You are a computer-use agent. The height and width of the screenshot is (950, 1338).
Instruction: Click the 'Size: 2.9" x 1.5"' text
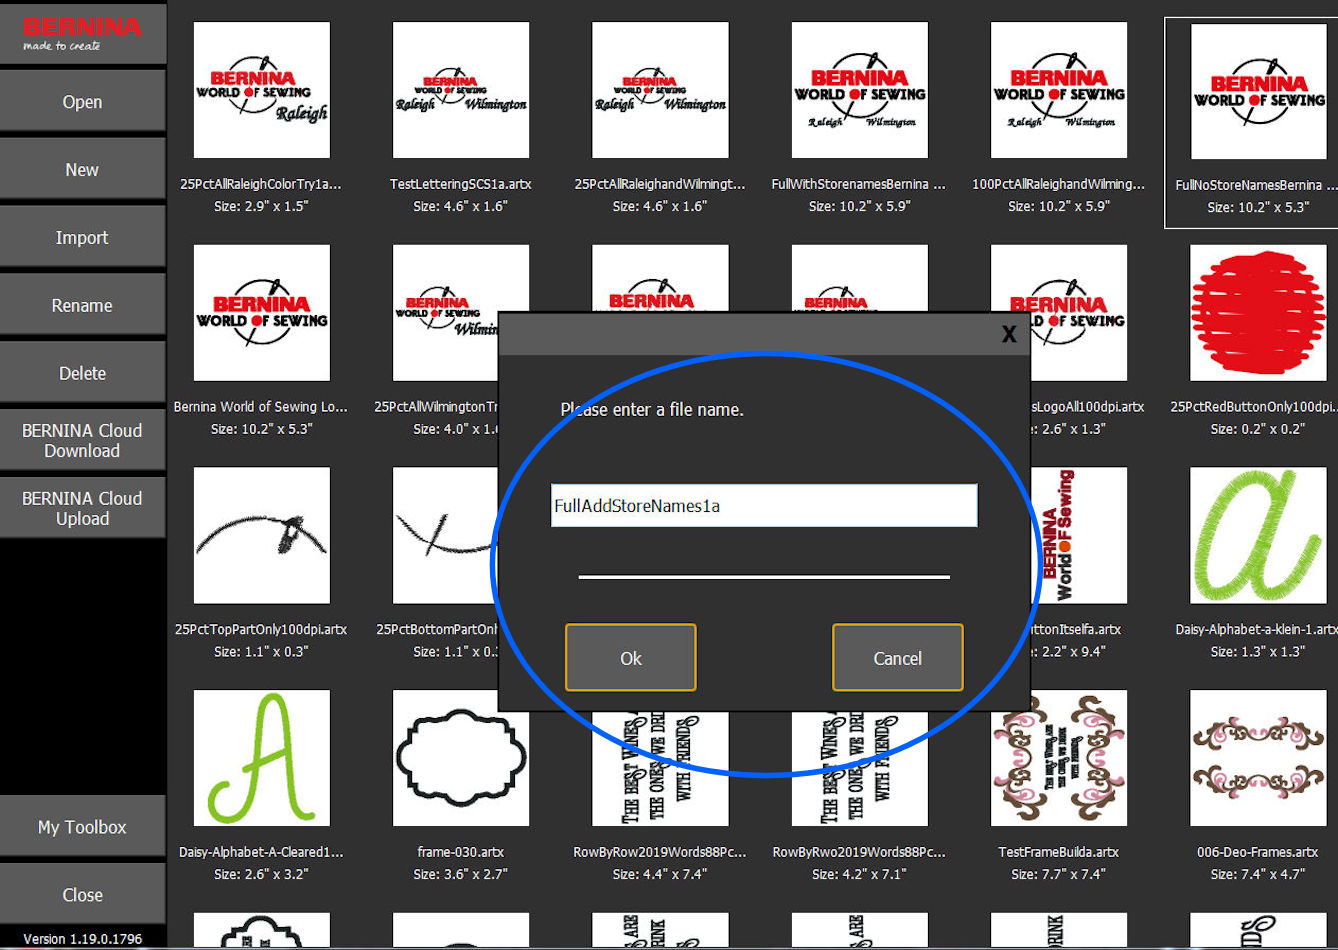pos(261,206)
